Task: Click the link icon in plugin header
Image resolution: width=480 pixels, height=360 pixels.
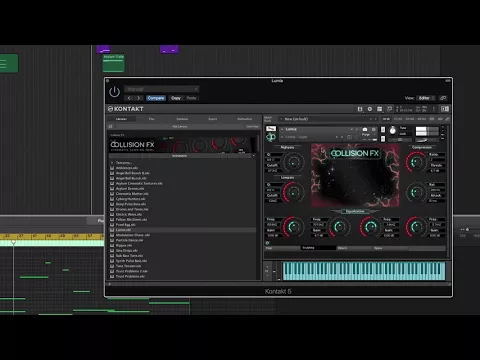Action: coord(443,98)
